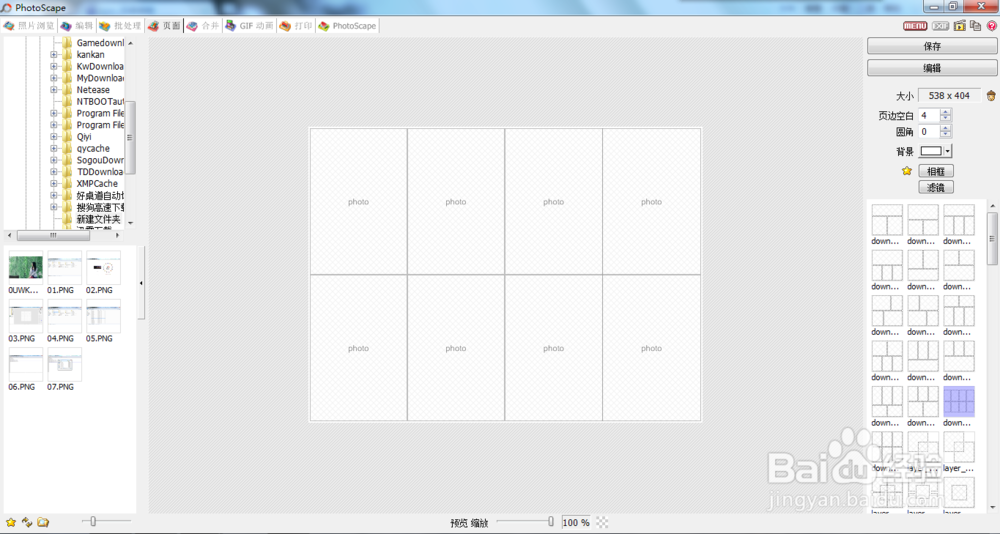Viewport: 1000px width, 534px height.
Task: Open the 打印 print tab
Action: click(296, 26)
